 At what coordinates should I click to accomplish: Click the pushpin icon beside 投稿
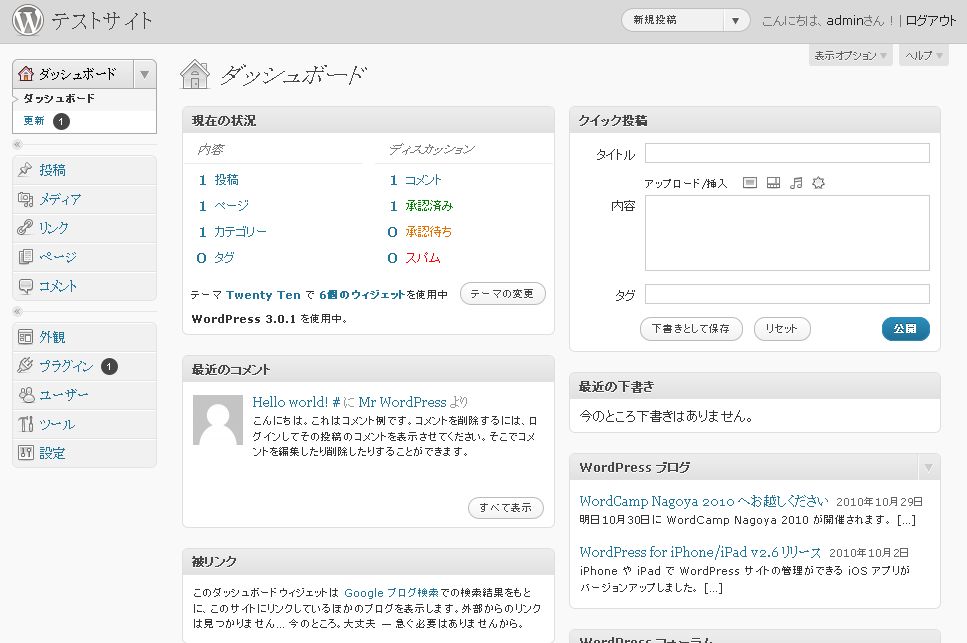(25, 170)
